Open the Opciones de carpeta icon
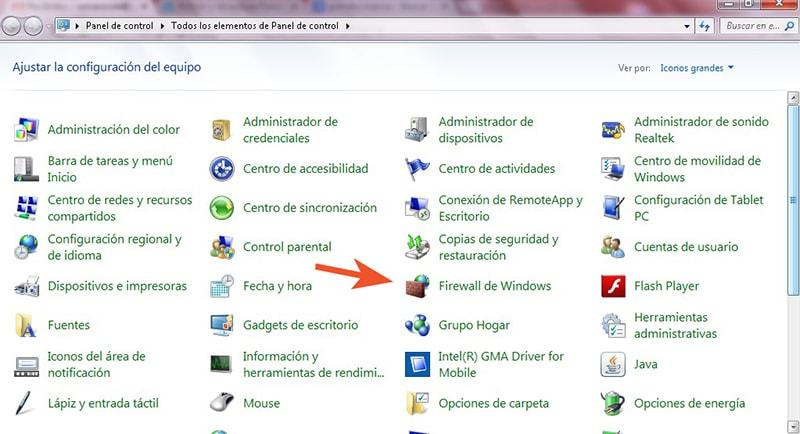 [x=417, y=403]
